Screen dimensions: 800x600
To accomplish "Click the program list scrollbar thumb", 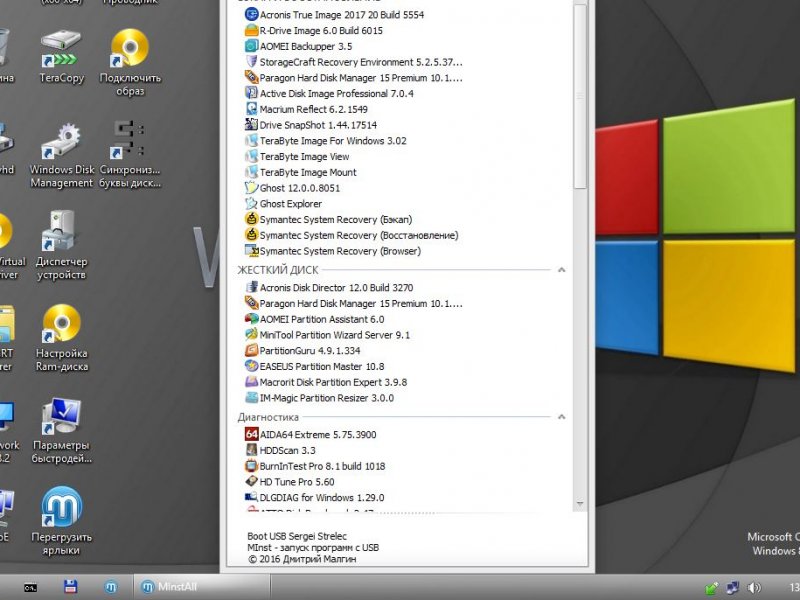I will [580, 96].
